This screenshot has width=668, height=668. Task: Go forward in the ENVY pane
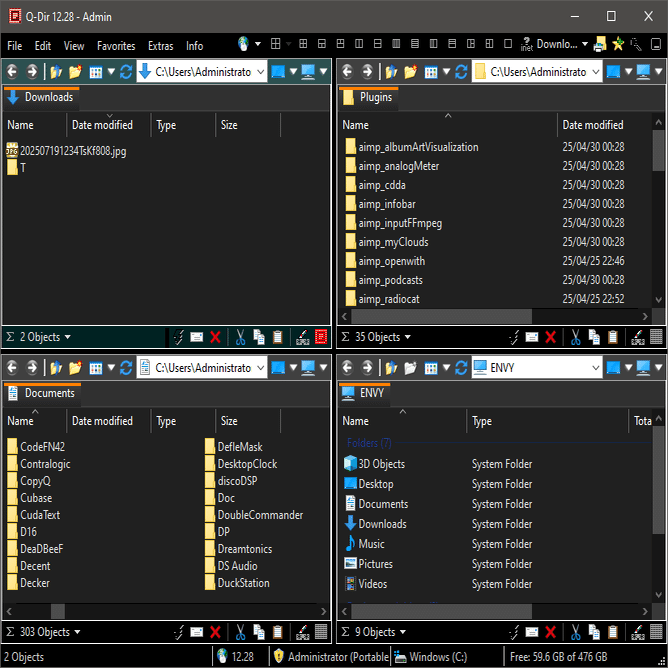367,367
